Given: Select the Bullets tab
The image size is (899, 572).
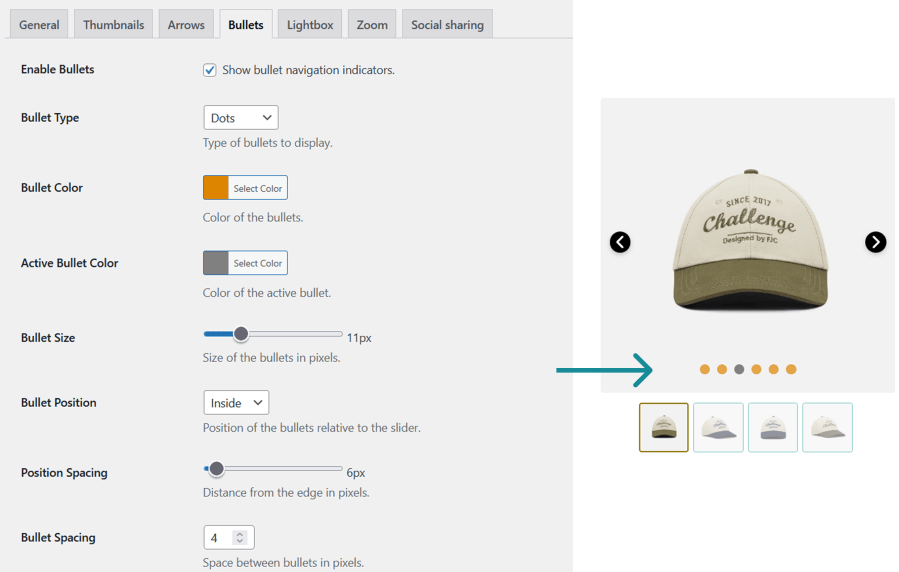Looking at the screenshot, I should [x=246, y=25].
